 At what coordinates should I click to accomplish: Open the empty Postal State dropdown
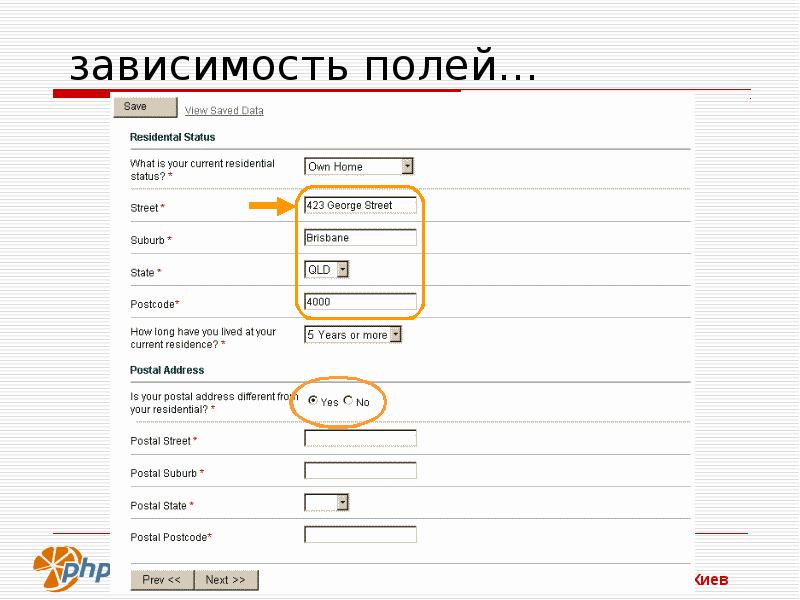[x=327, y=503]
